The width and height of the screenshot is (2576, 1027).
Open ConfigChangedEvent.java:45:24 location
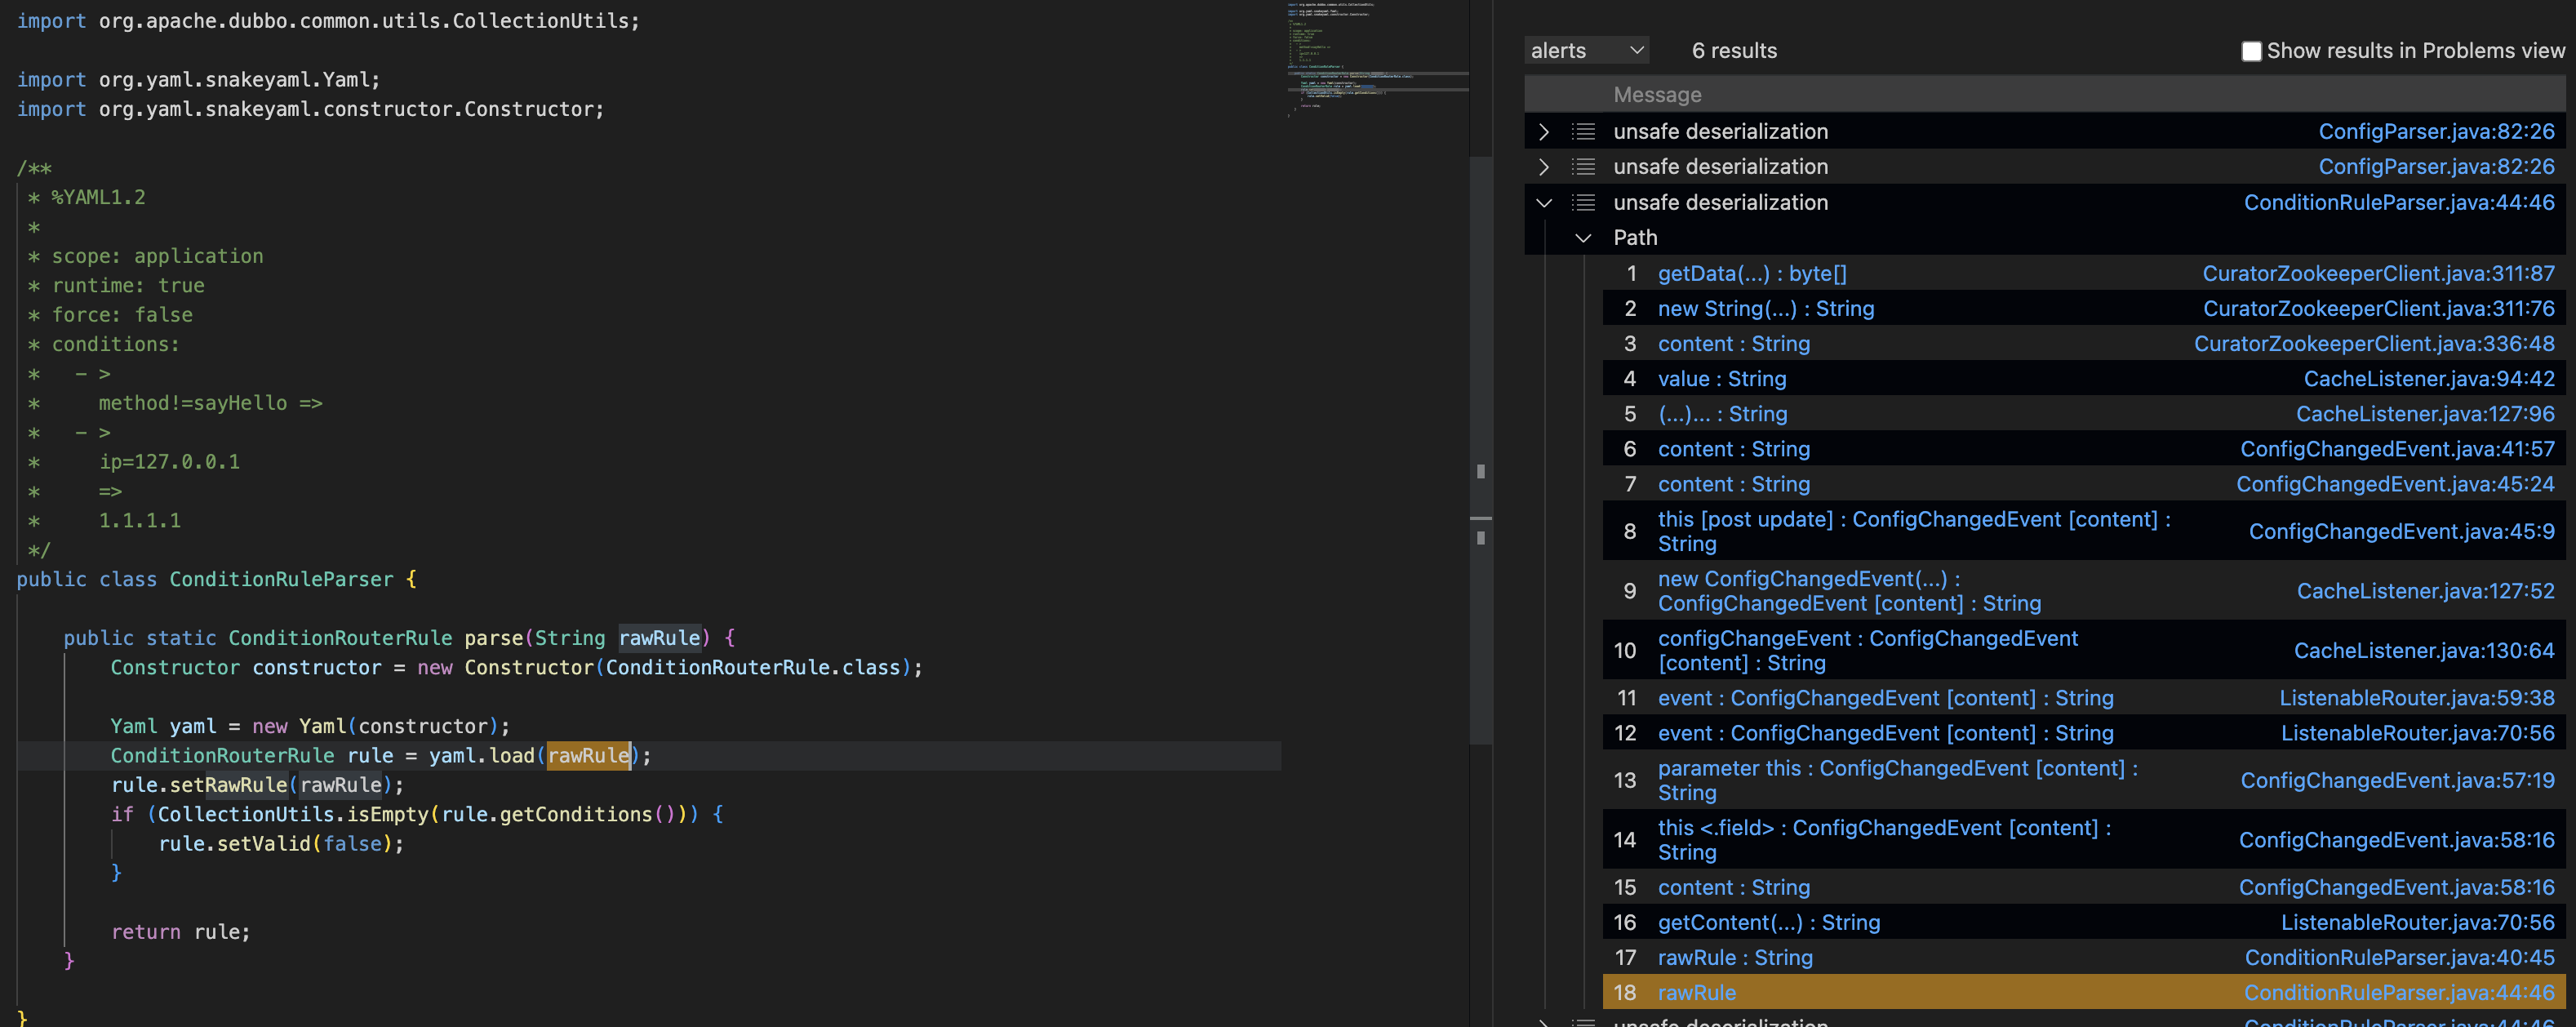point(2395,484)
